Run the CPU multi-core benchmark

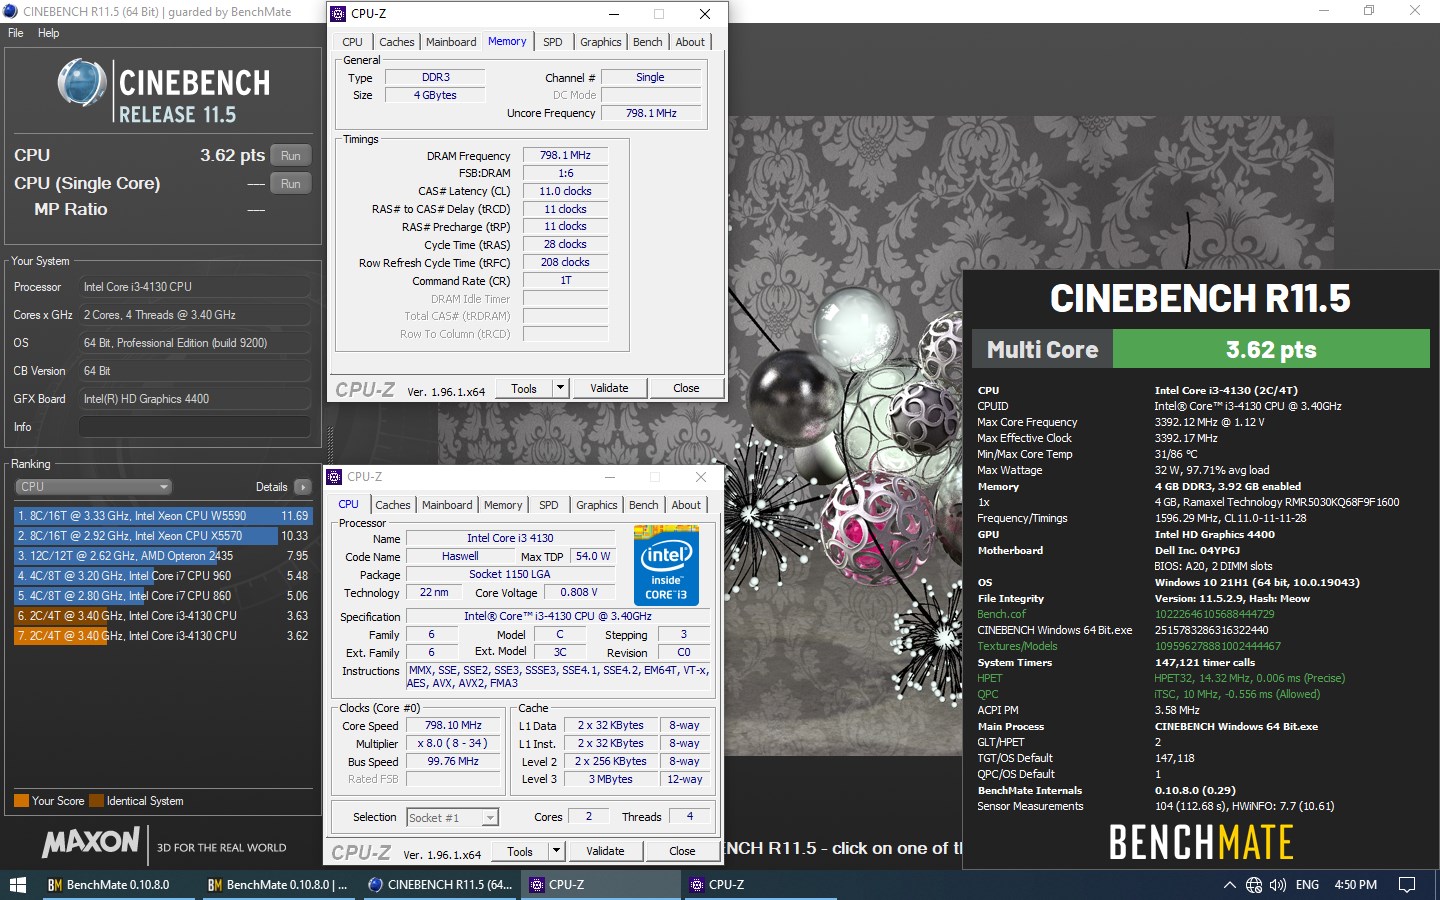(x=291, y=155)
